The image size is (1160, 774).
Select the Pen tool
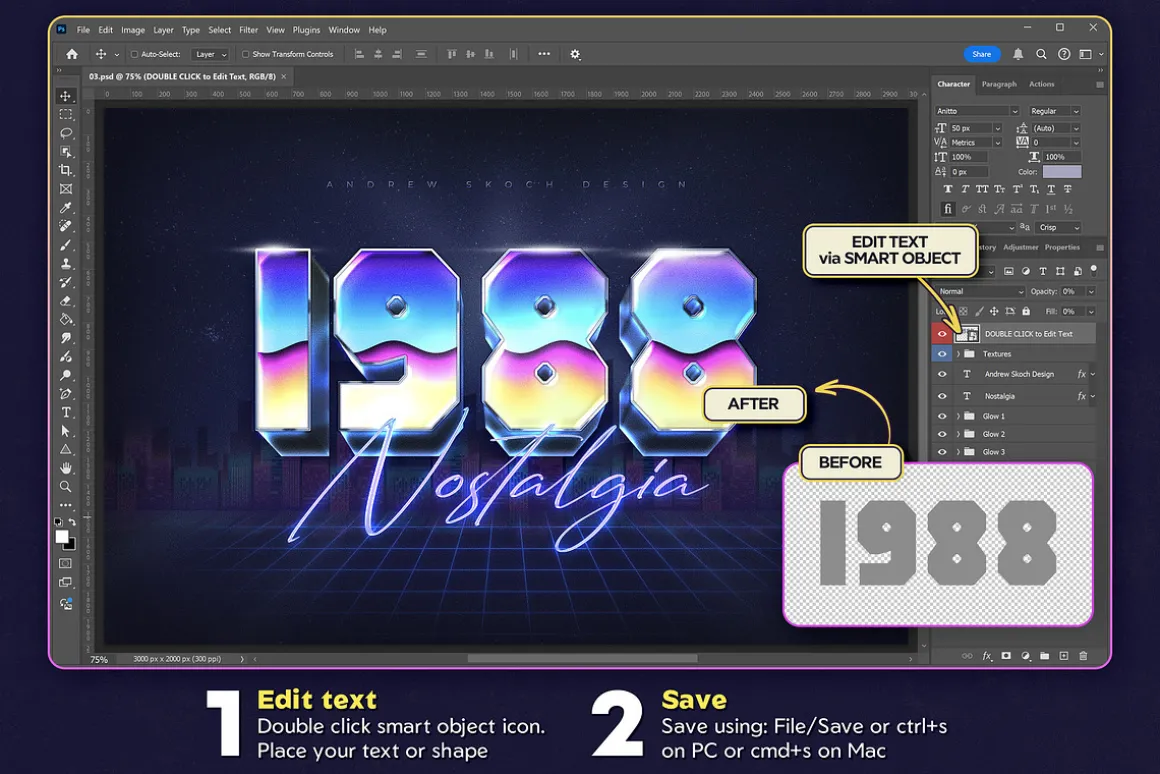coord(66,394)
